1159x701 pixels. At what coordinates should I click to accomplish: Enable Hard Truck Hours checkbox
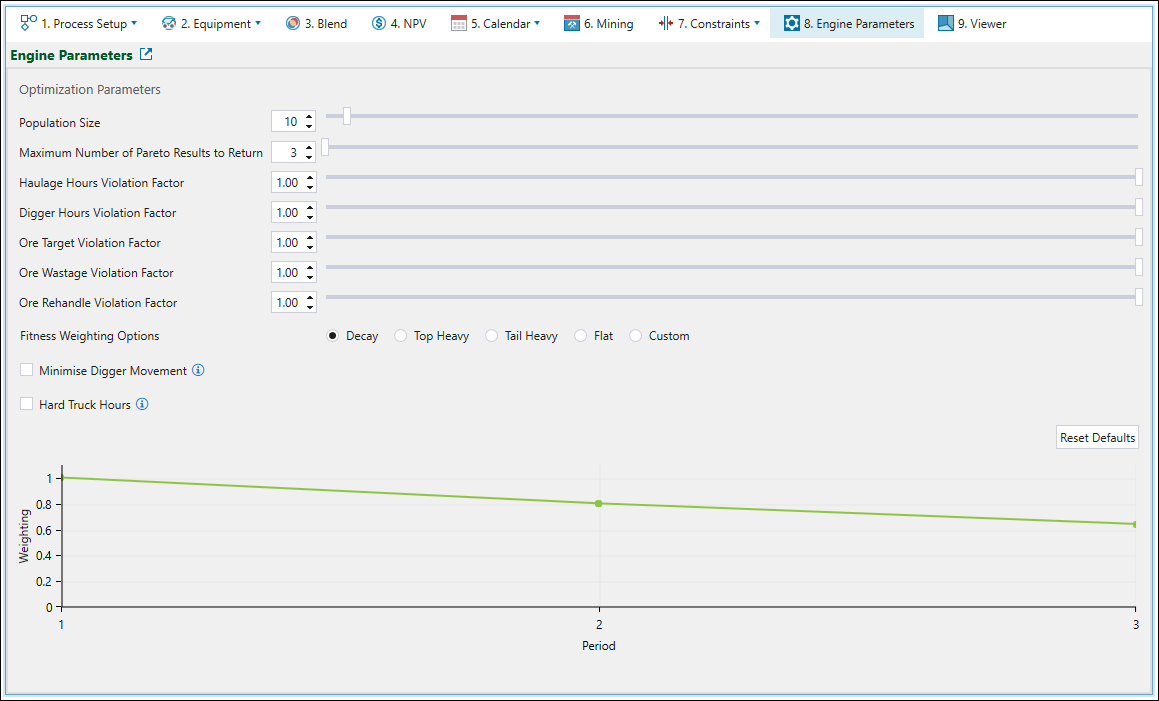[x=27, y=404]
